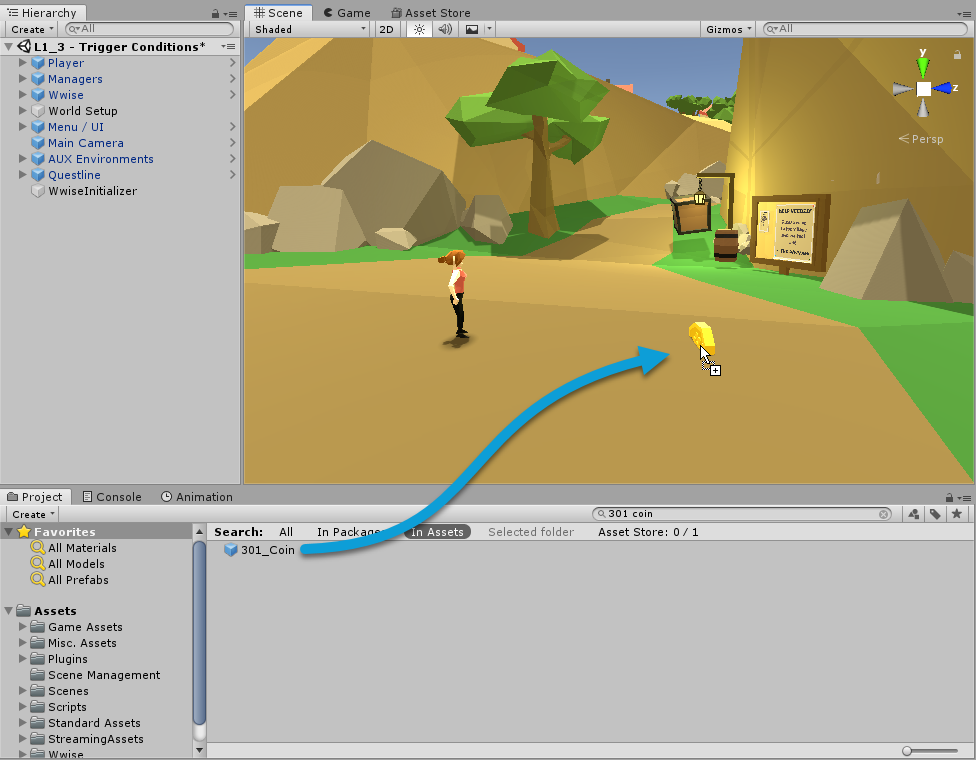Click the green Y axis on the gizmo
The width and height of the screenshot is (976, 760).
click(923, 67)
